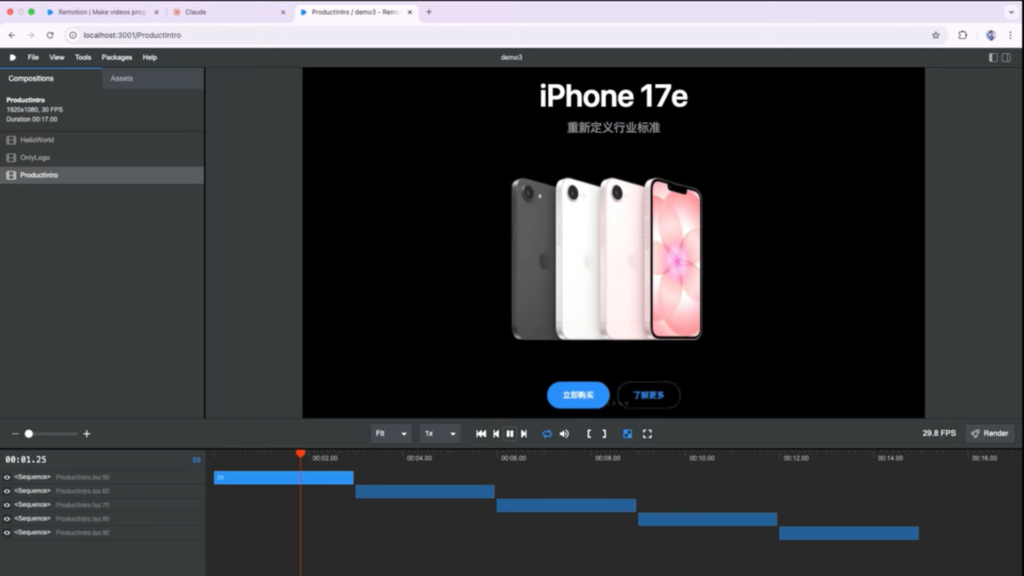Viewport: 1024px width, 576px height.
Task: Open the browser three-dot menu
Action: tap(1010, 35)
